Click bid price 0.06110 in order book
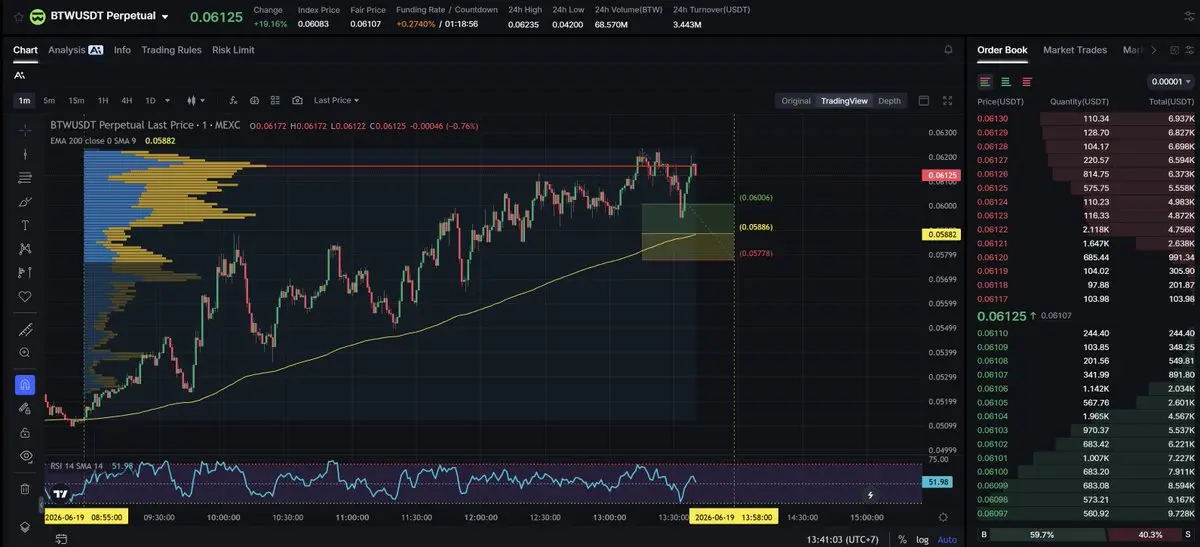 pyautogui.click(x=993, y=333)
